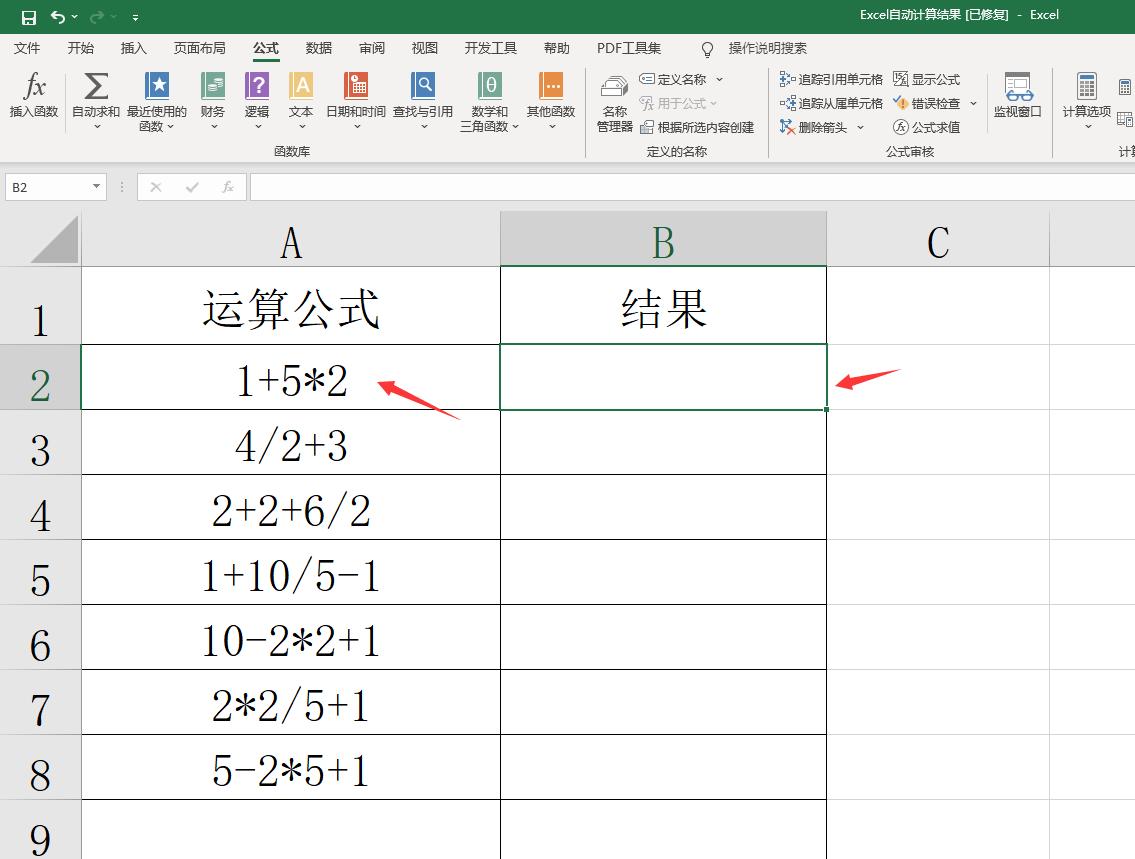Click 追踪从属单元格 button
The image size is (1135, 859).
click(831, 103)
